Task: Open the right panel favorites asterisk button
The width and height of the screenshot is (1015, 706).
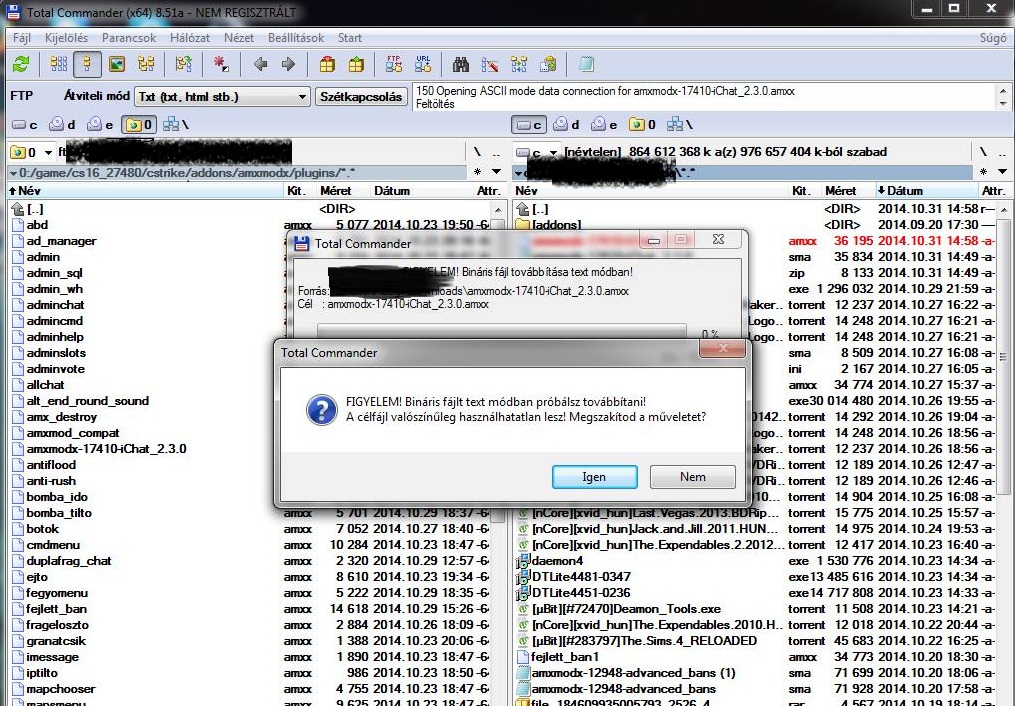Action: click(x=983, y=172)
